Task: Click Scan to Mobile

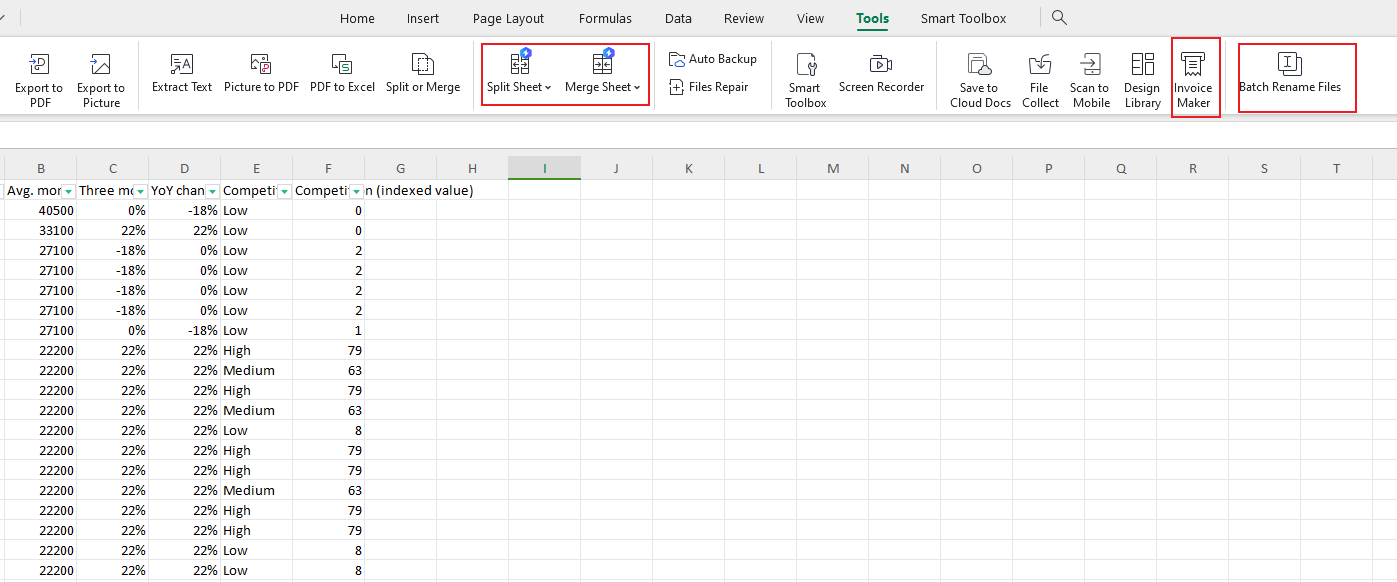Action: pyautogui.click(x=1091, y=80)
